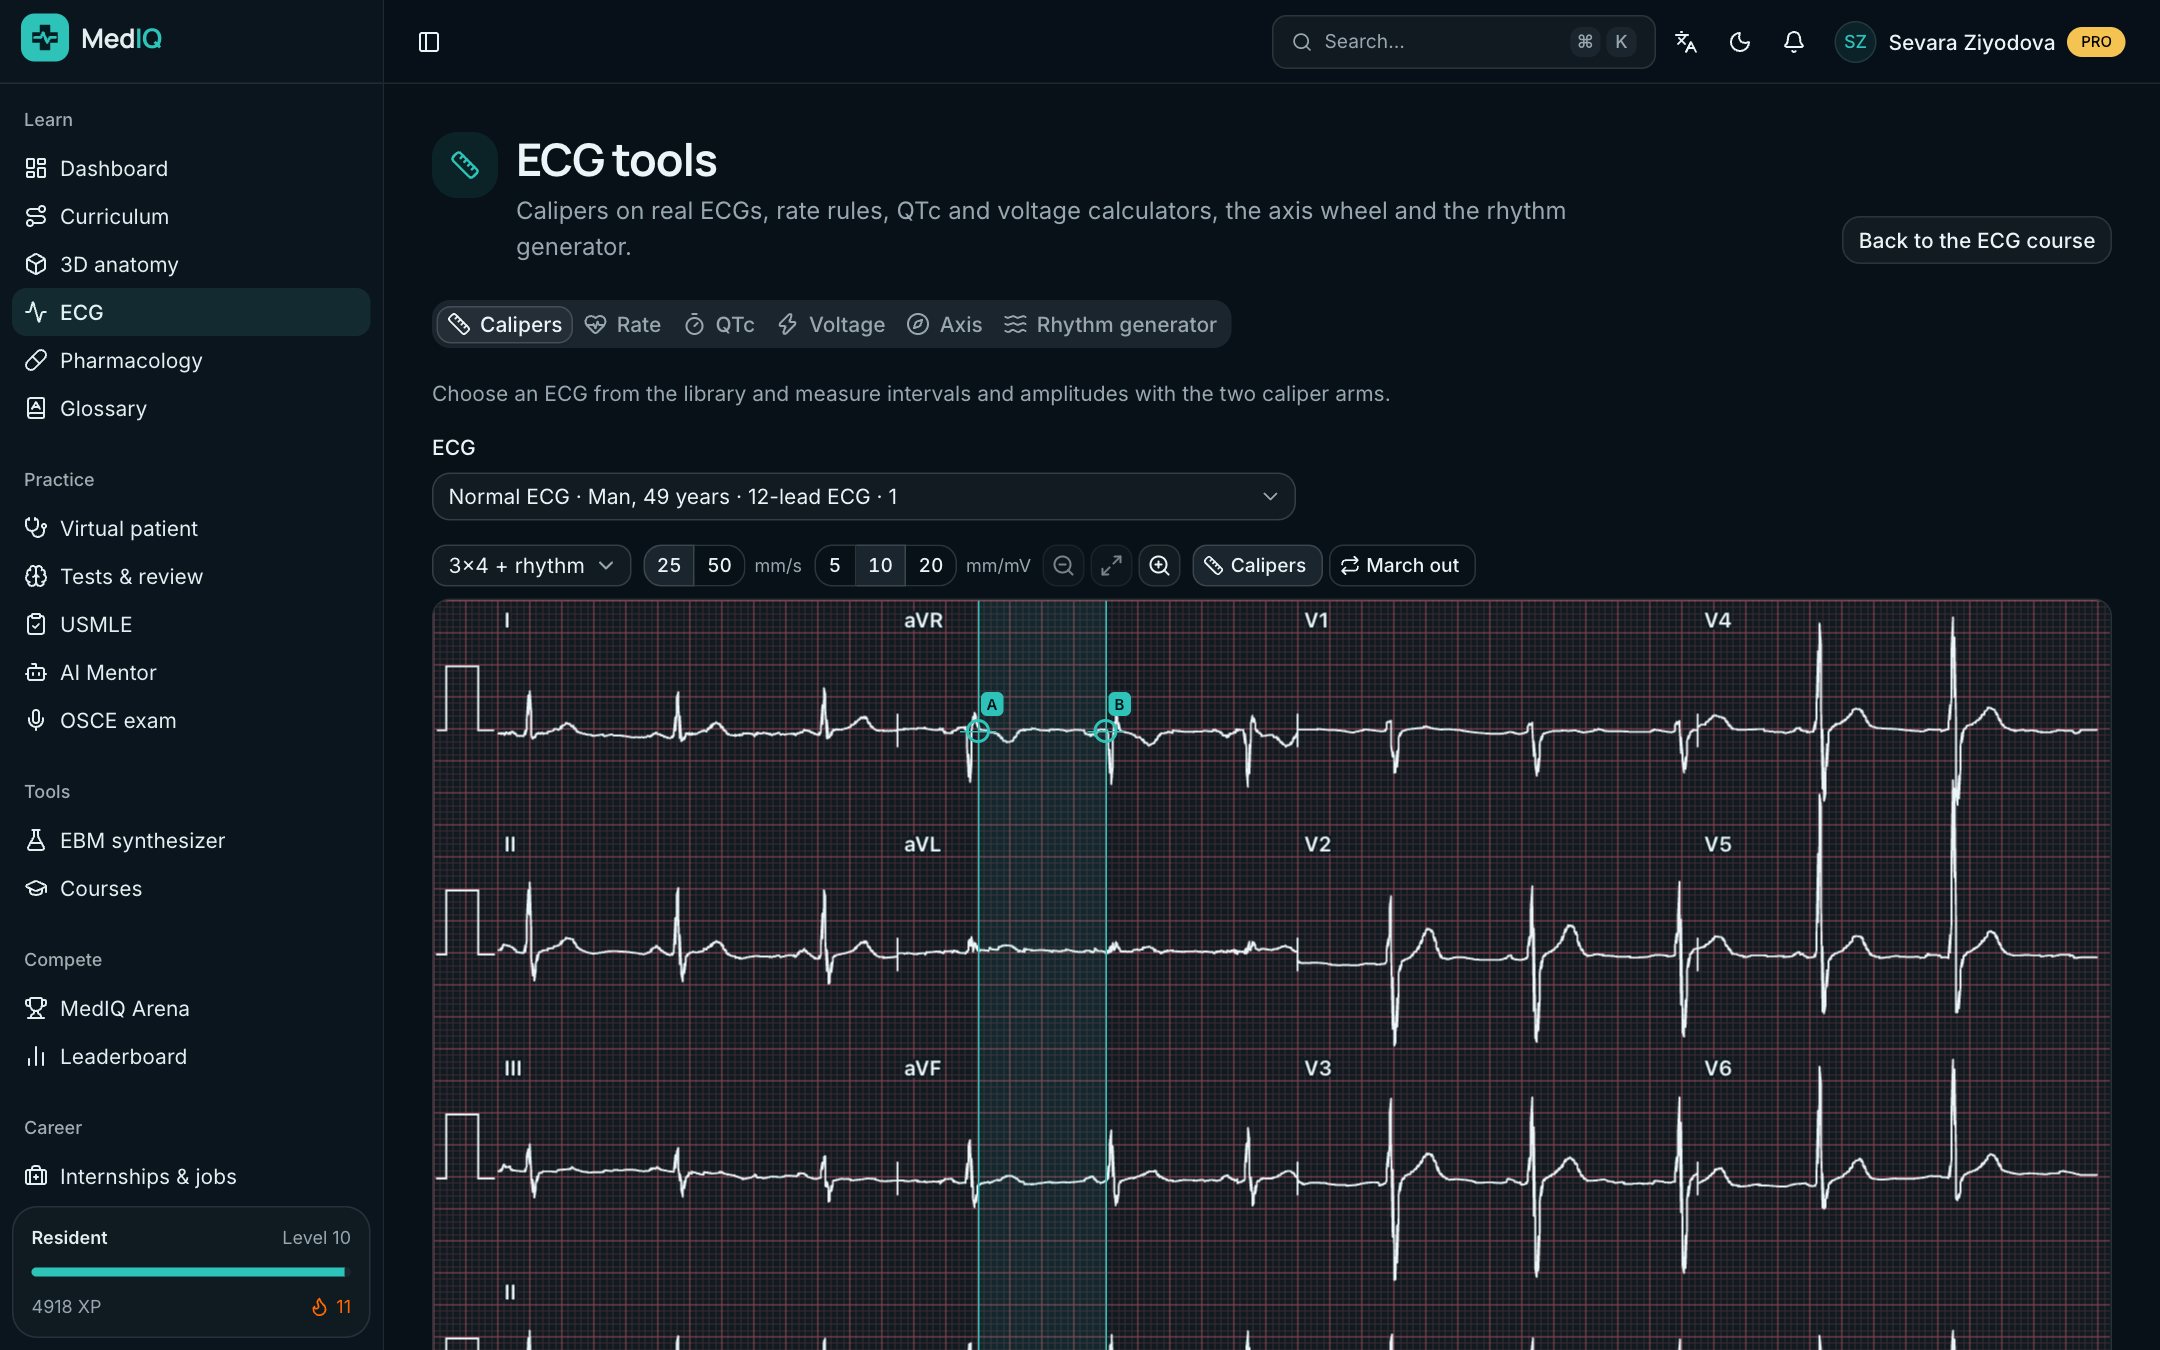
Task: Focus the Search field
Action: click(x=1463, y=42)
